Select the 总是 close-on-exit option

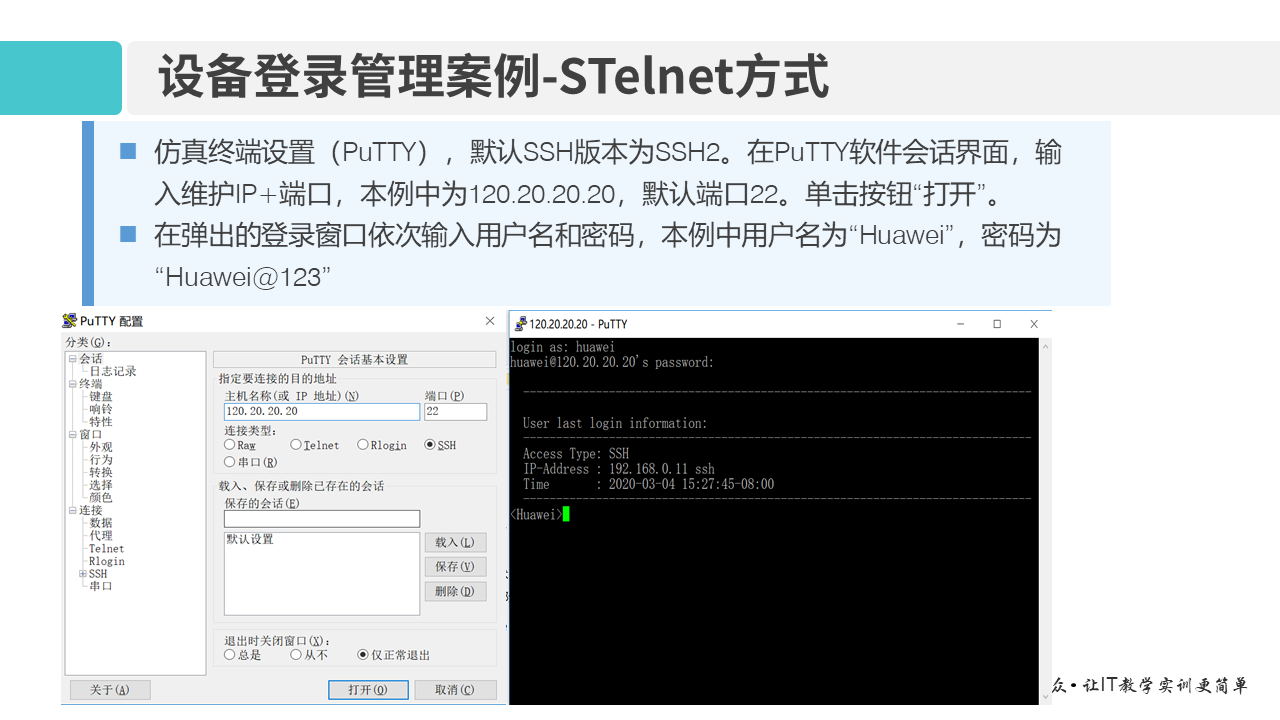pyautogui.click(x=231, y=654)
